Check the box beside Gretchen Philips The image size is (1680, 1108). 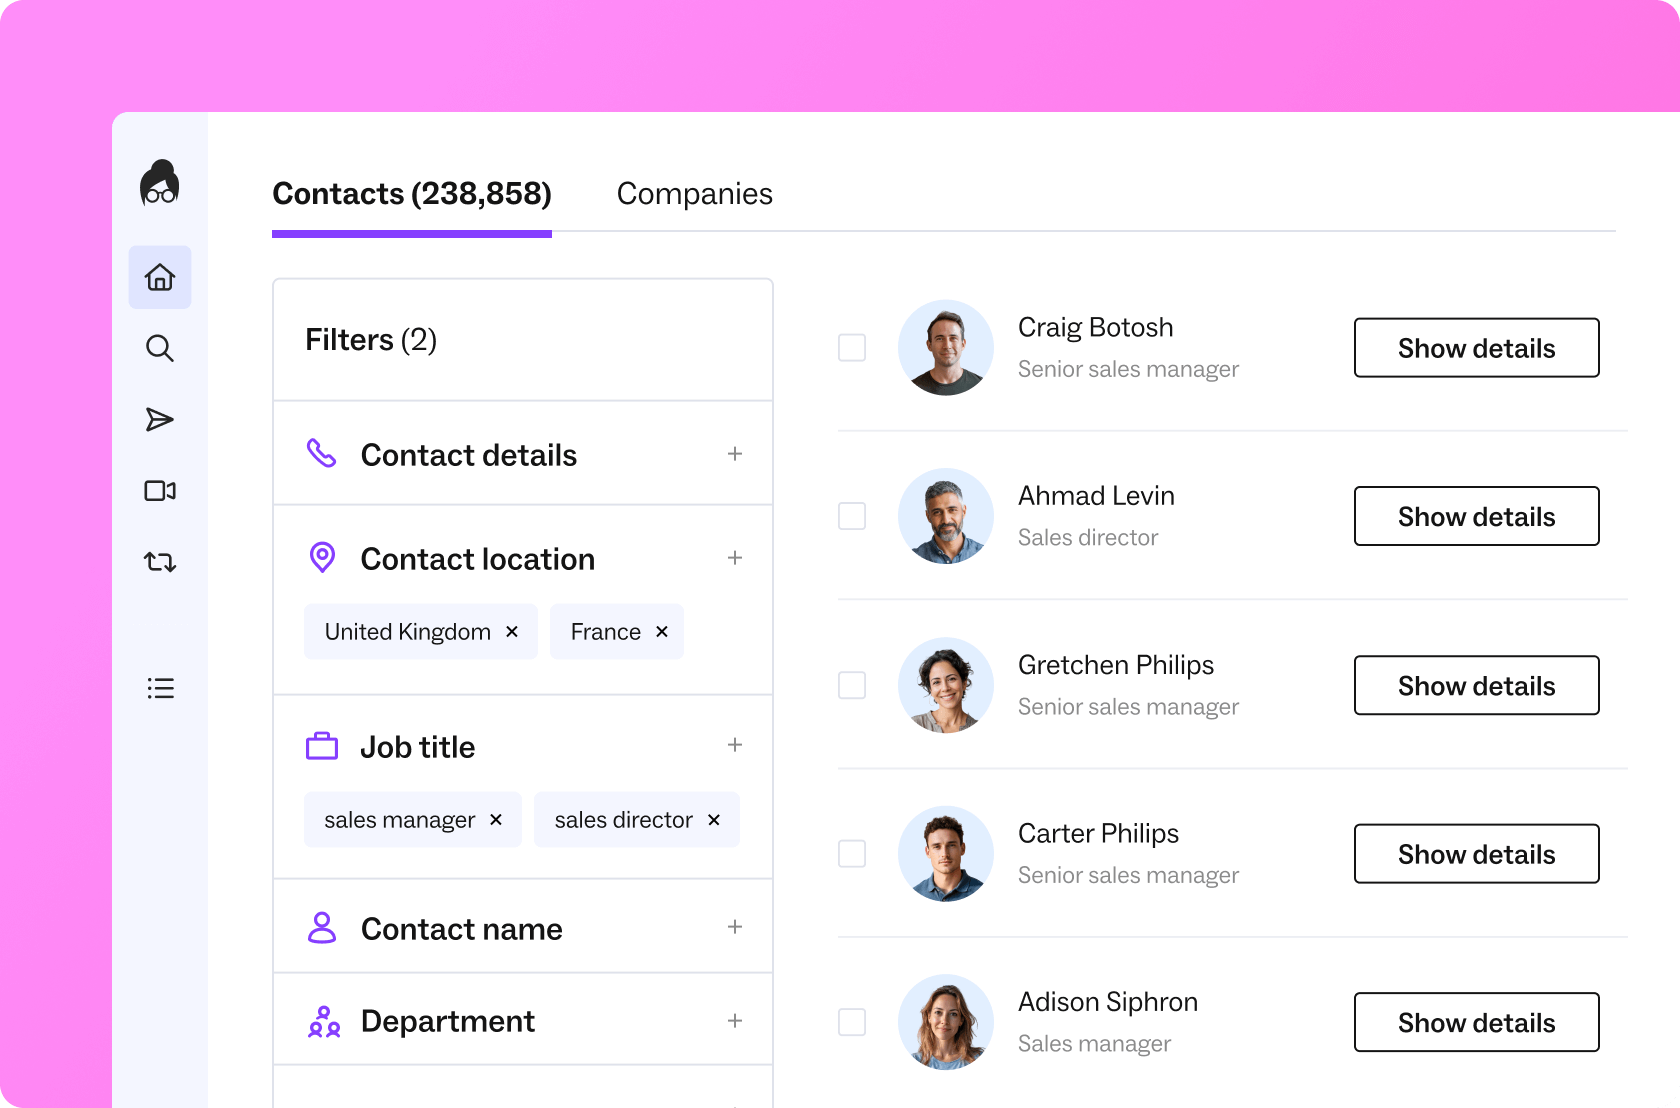(852, 685)
